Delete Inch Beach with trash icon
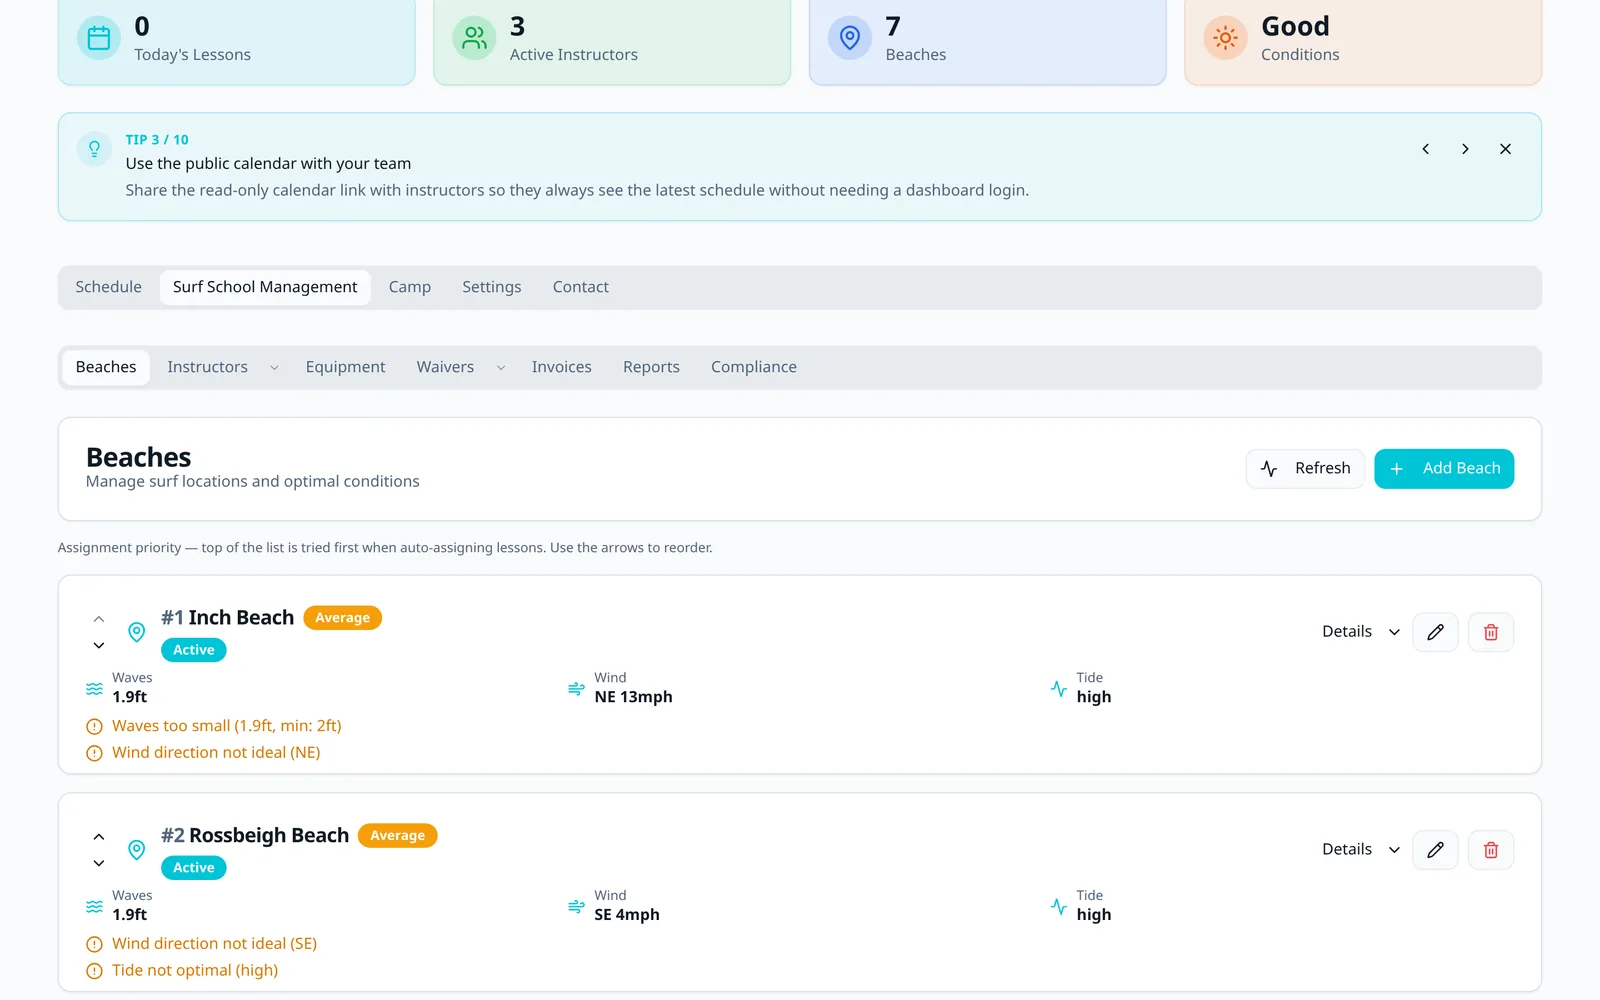The image size is (1600, 1000). click(1491, 632)
